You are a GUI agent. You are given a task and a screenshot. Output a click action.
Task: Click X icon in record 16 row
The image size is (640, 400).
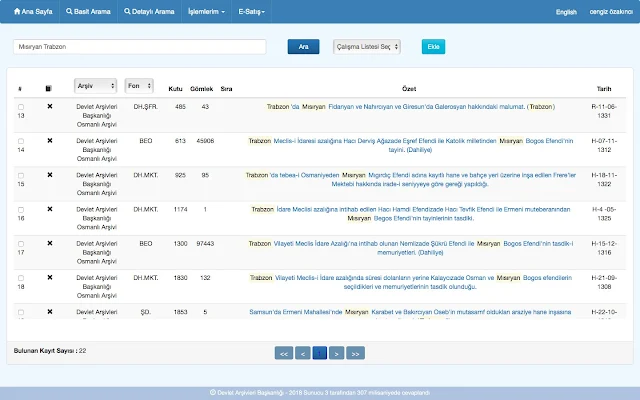(50, 209)
